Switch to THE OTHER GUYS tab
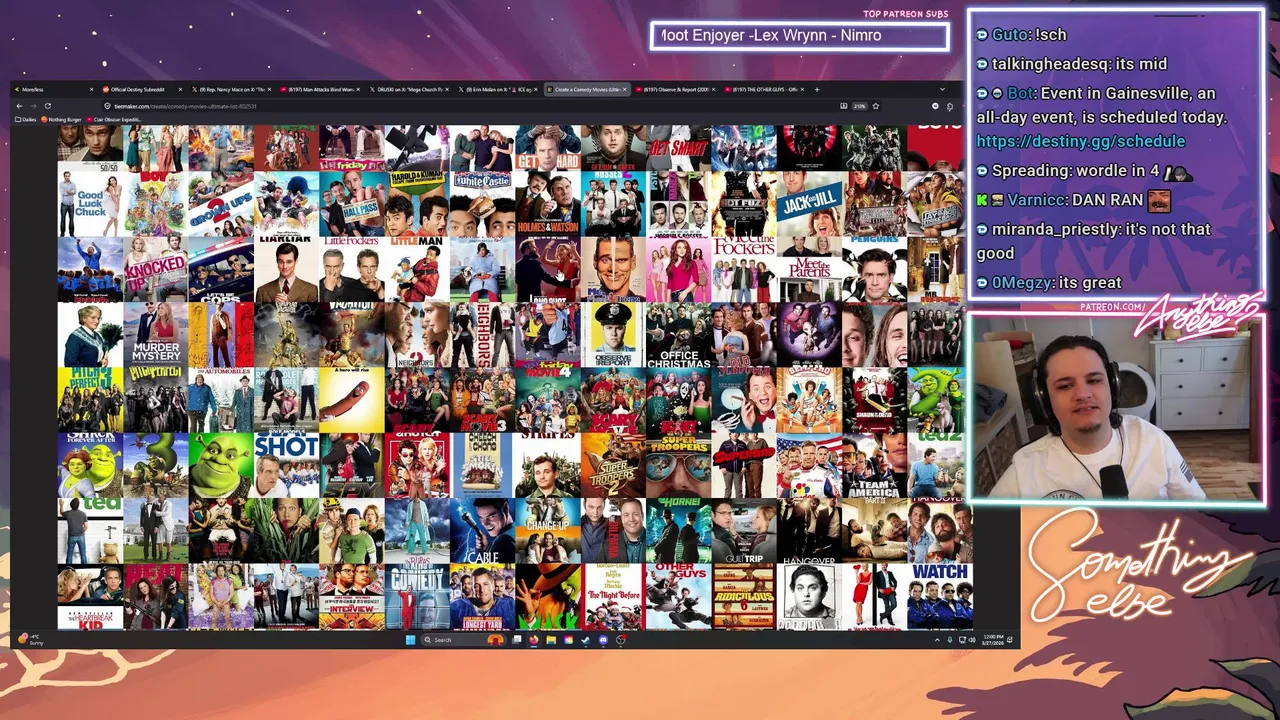 point(764,89)
